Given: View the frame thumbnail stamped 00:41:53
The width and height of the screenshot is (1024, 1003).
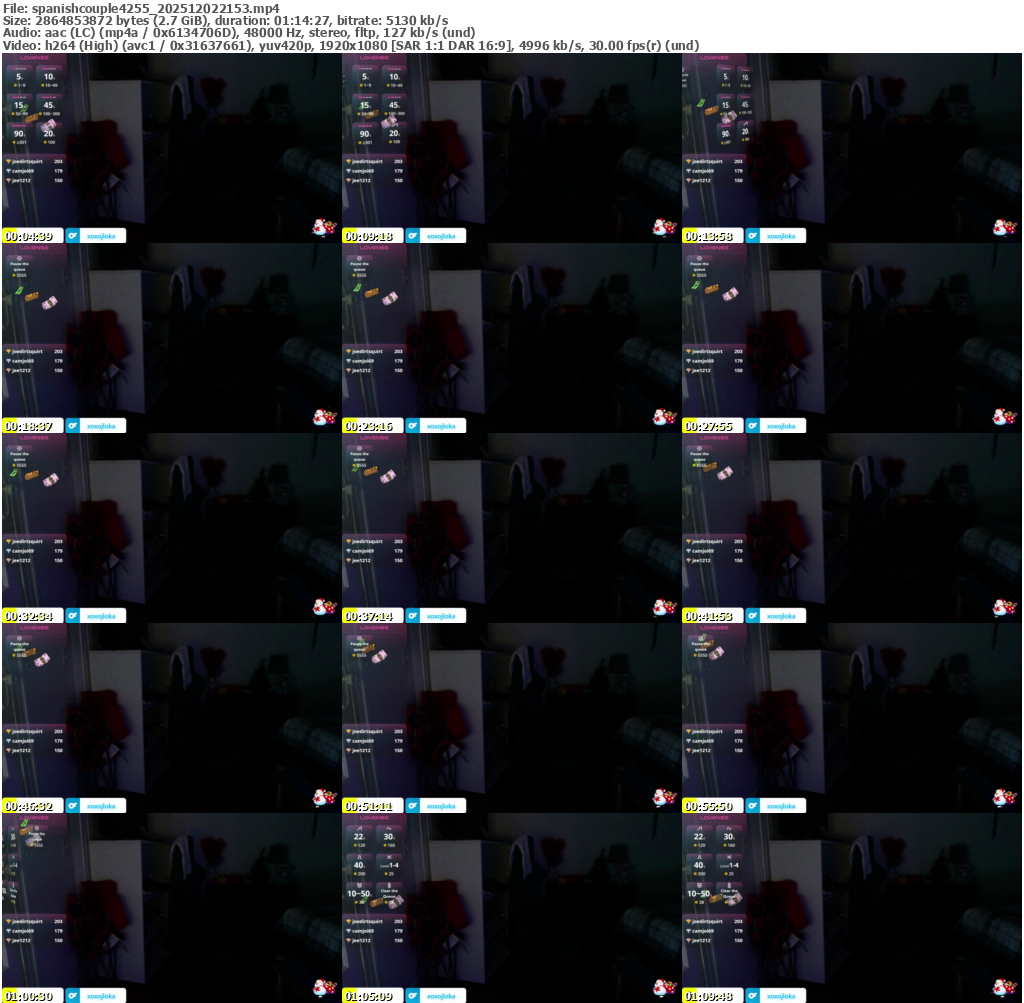Looking at the screenshot, I should coord(852,528).
